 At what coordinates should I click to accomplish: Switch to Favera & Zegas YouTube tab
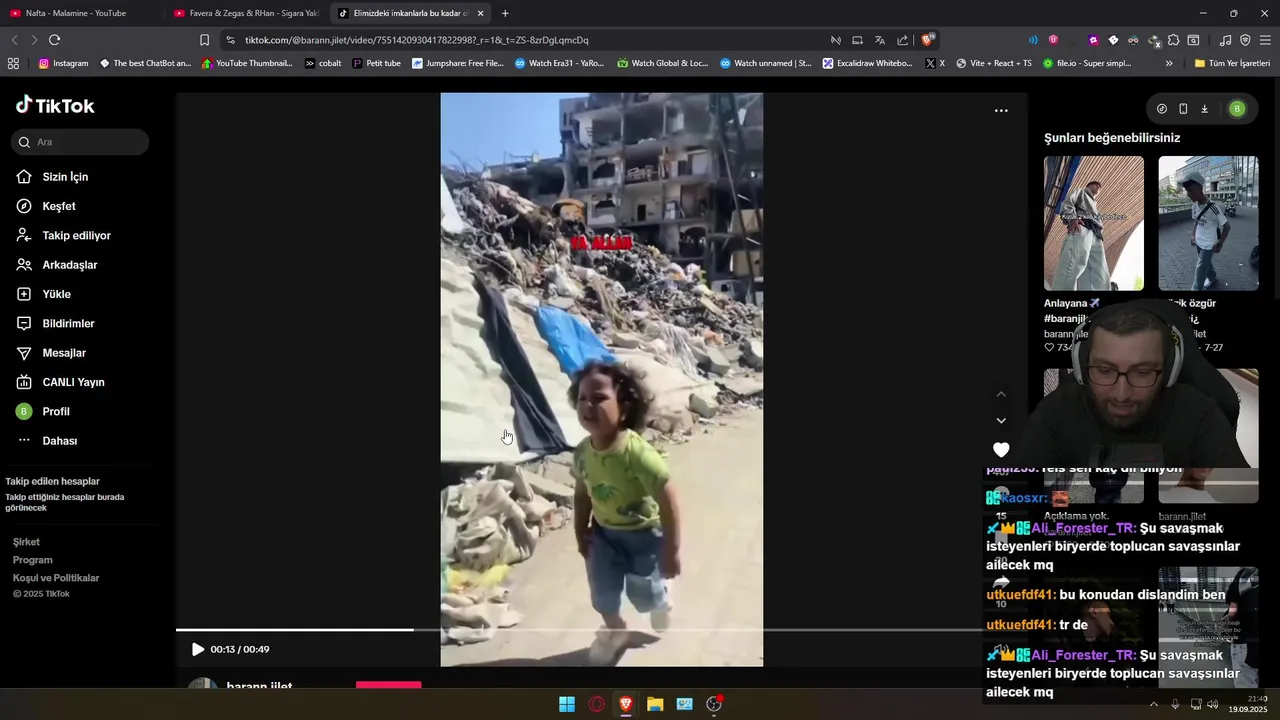point(245,13)
